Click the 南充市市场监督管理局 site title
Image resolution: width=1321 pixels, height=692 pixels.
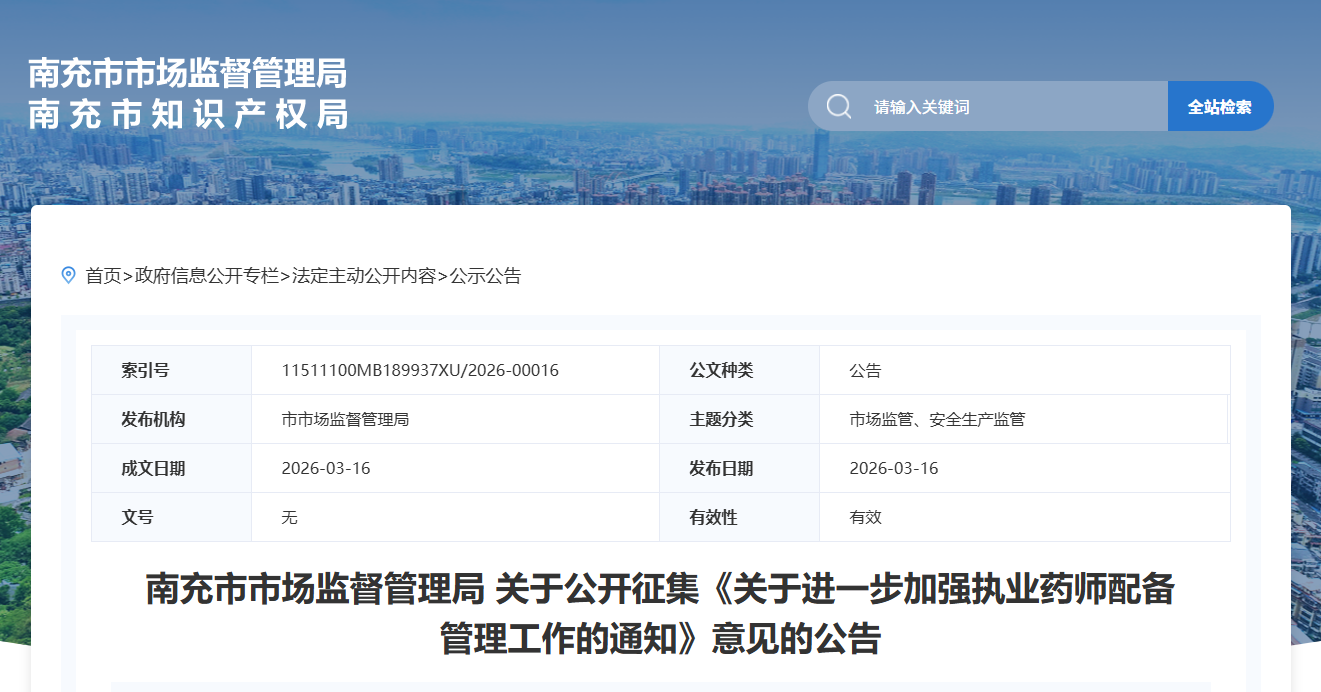click(x=188, y=73)
